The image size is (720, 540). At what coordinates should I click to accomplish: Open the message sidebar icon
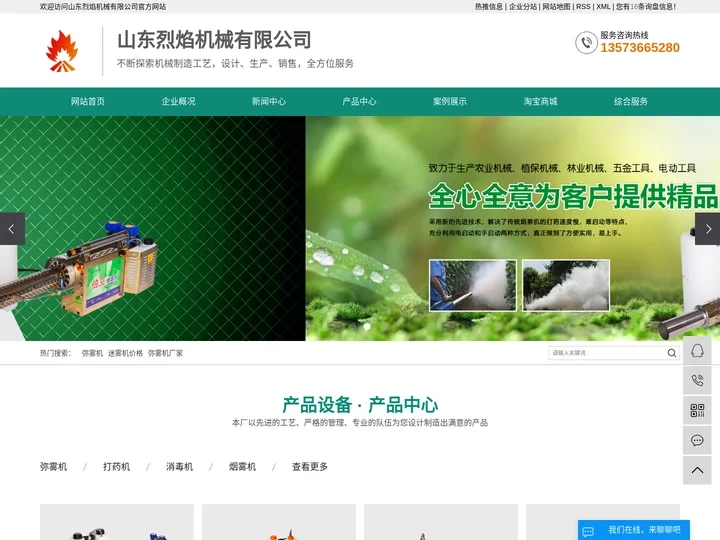[x=697, y=440]
